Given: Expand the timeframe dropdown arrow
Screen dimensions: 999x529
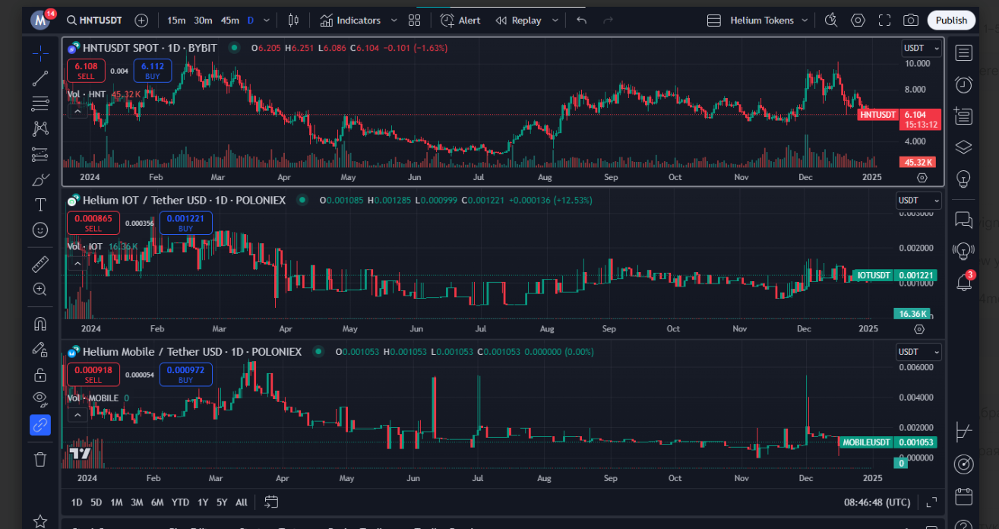Looking at the screenshot, I should (266, 20).
